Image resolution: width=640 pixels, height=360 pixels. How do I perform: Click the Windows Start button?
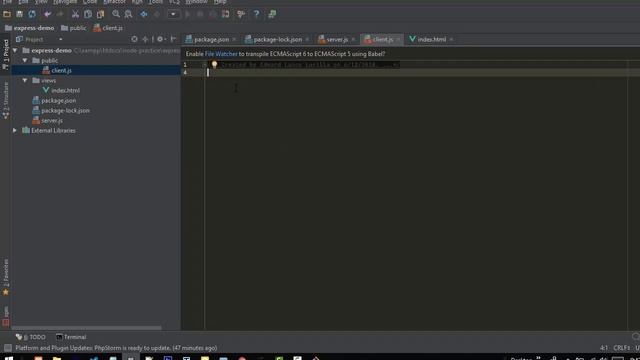pos(8,358)
